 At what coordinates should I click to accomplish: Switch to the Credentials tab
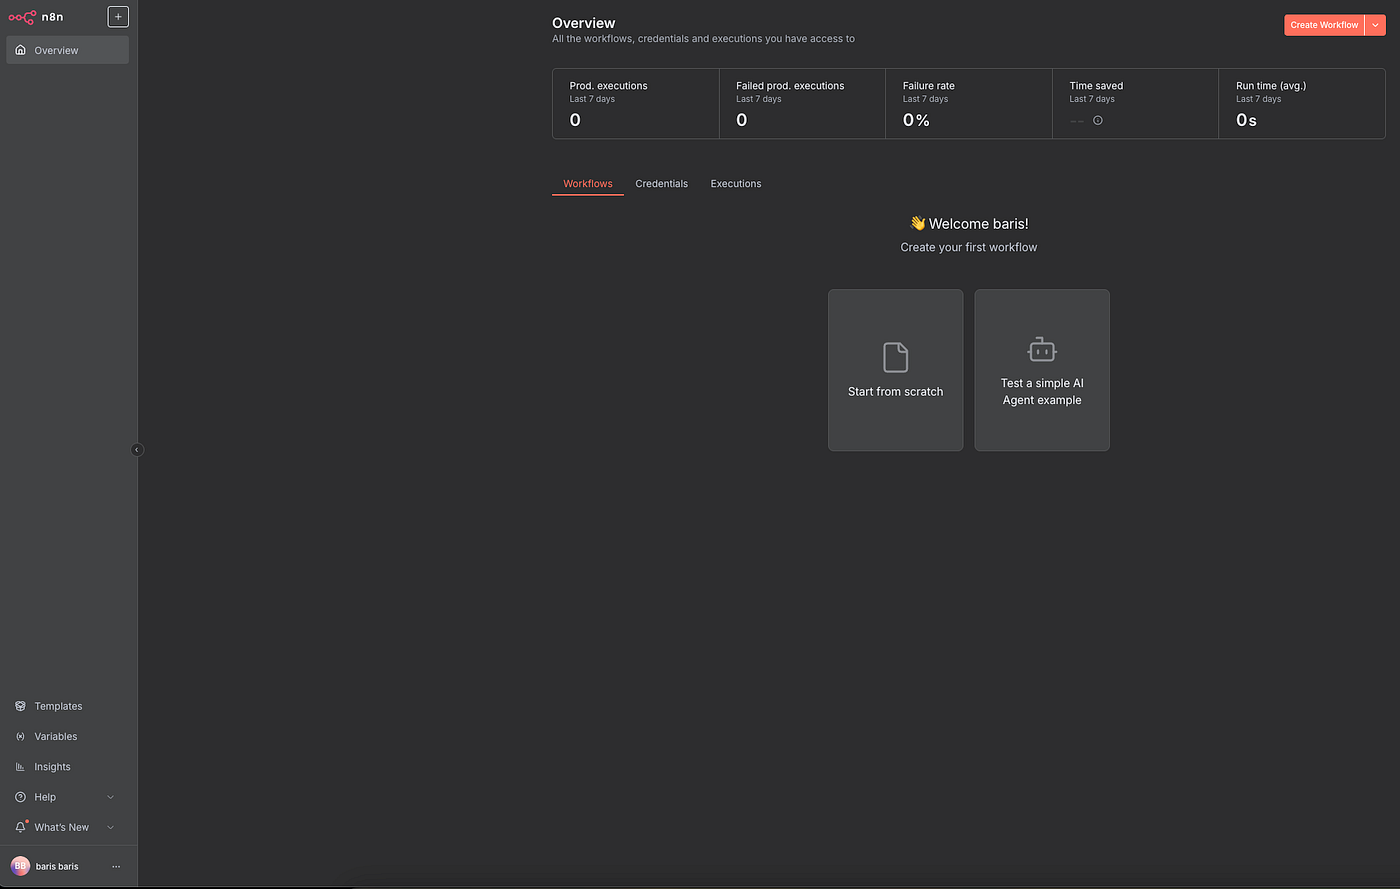pyautogui.click(x=662, y=184)
